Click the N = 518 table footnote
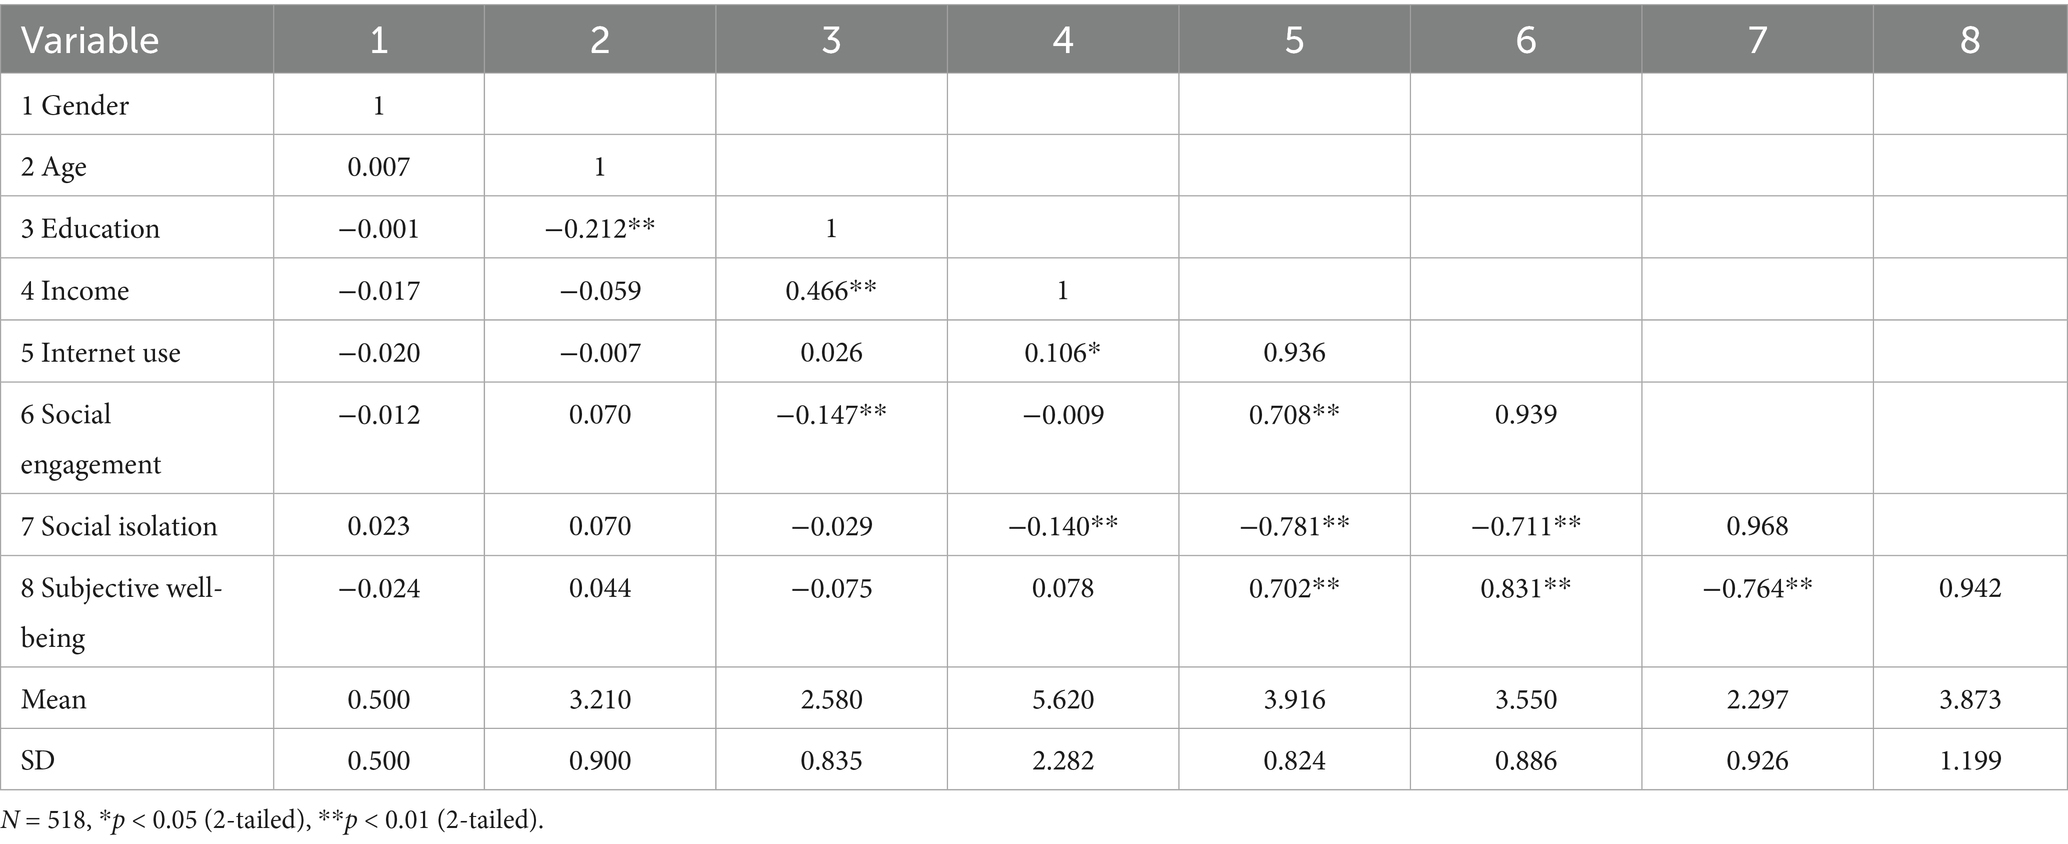The width and height of the screenshot is (2068, 844). click(272, 821)
